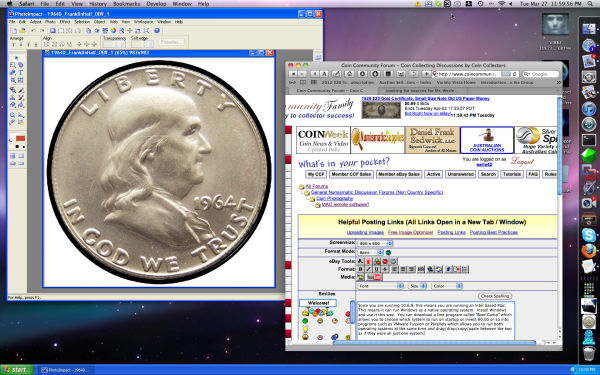Click My CCF forum button
The width and height of the screenshot is (600, 375).
tap(316, 174)
